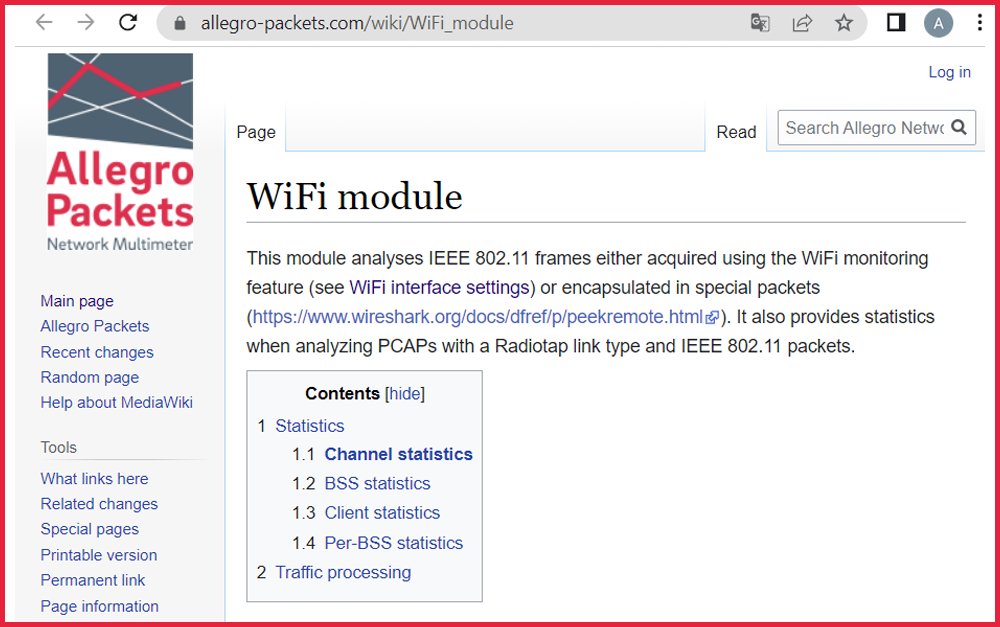Open the profile avatar "A"
Screen dimensions: 1000x627
(938, 24)
